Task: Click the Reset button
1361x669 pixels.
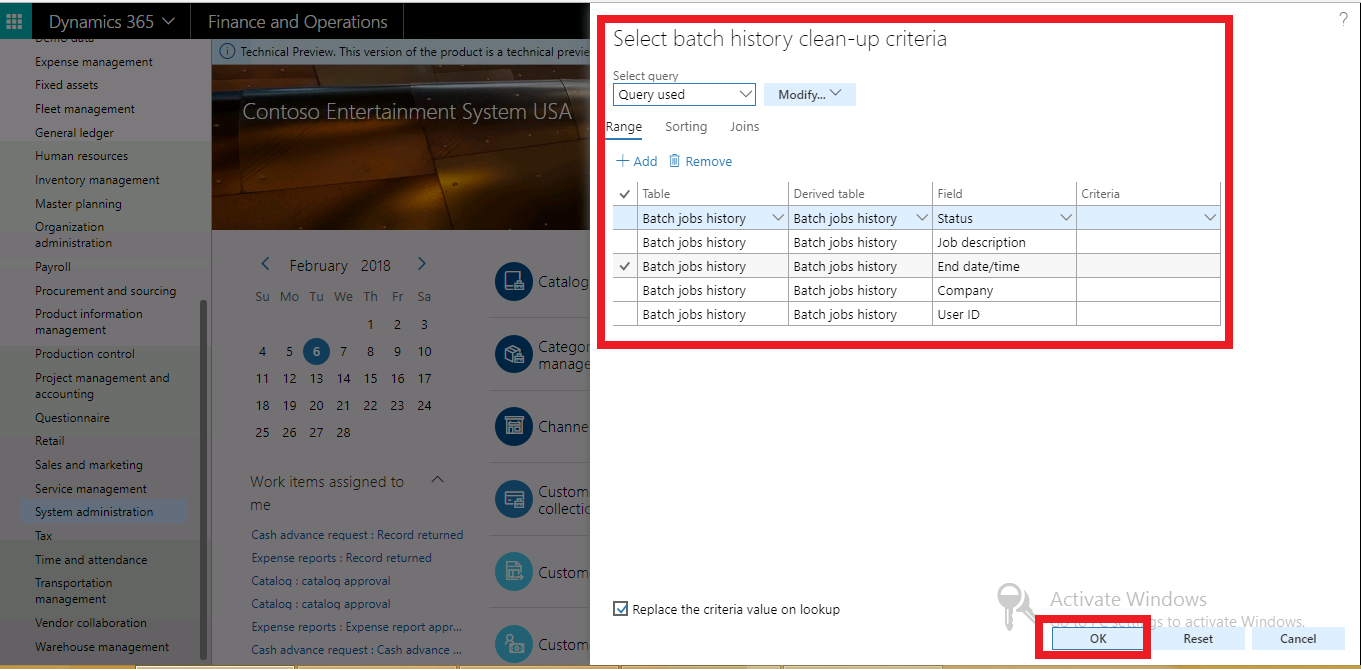Action: [x=1198, y=637]
